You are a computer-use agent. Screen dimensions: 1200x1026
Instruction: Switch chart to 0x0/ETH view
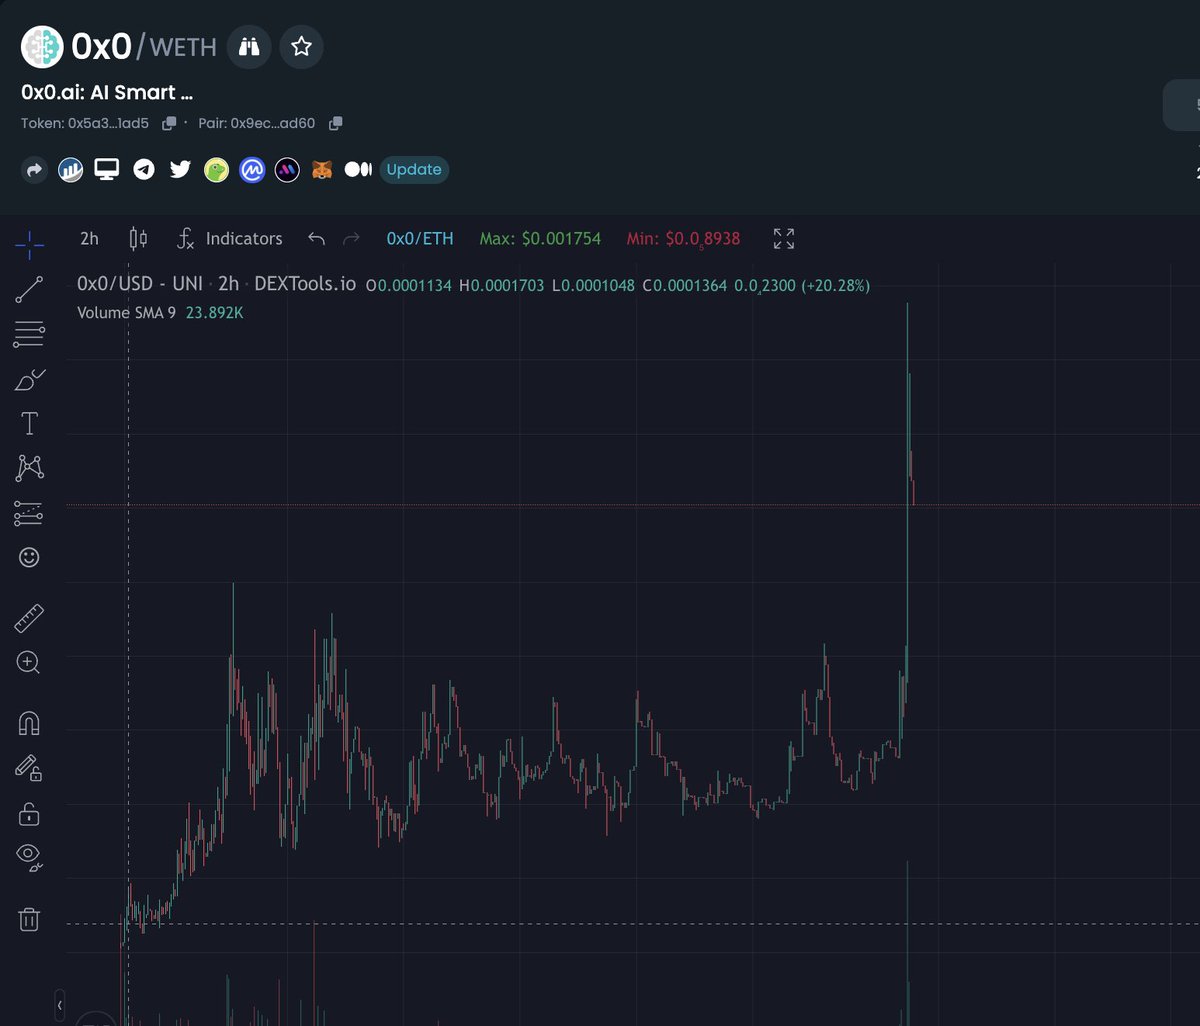[x=420, y=238]
